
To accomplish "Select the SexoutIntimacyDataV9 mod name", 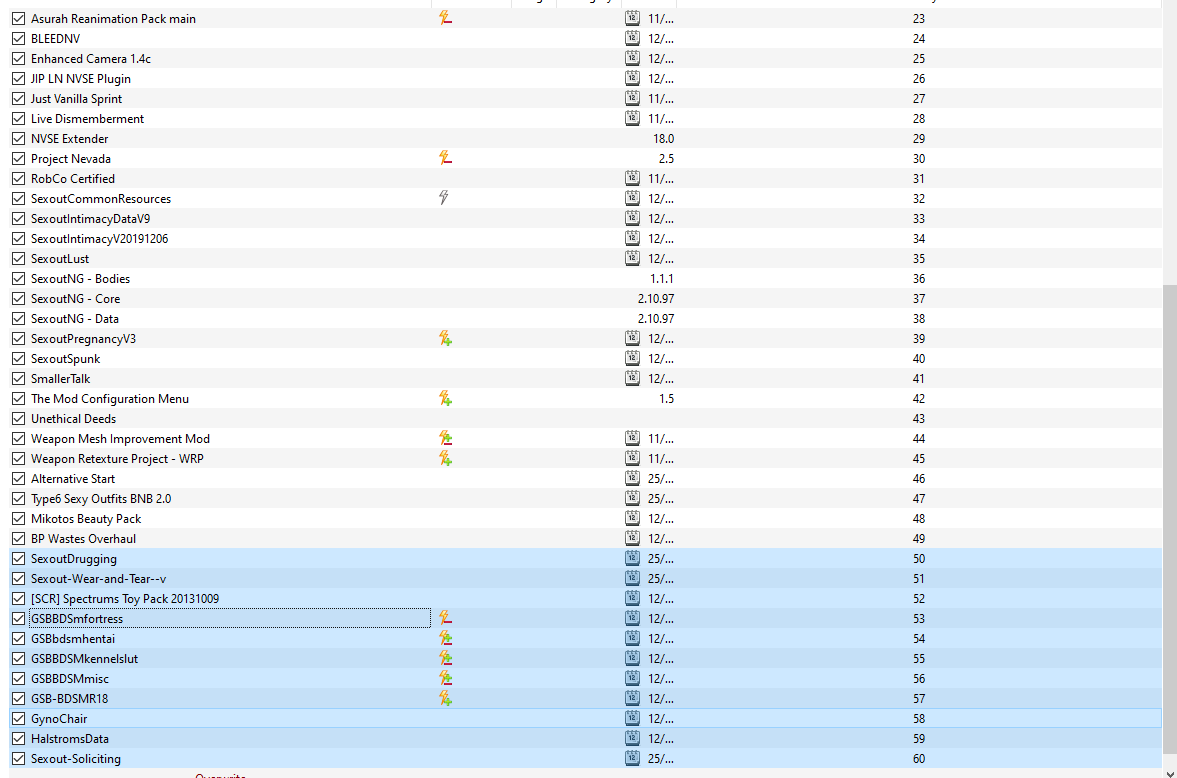I will [x=90, y=219].
